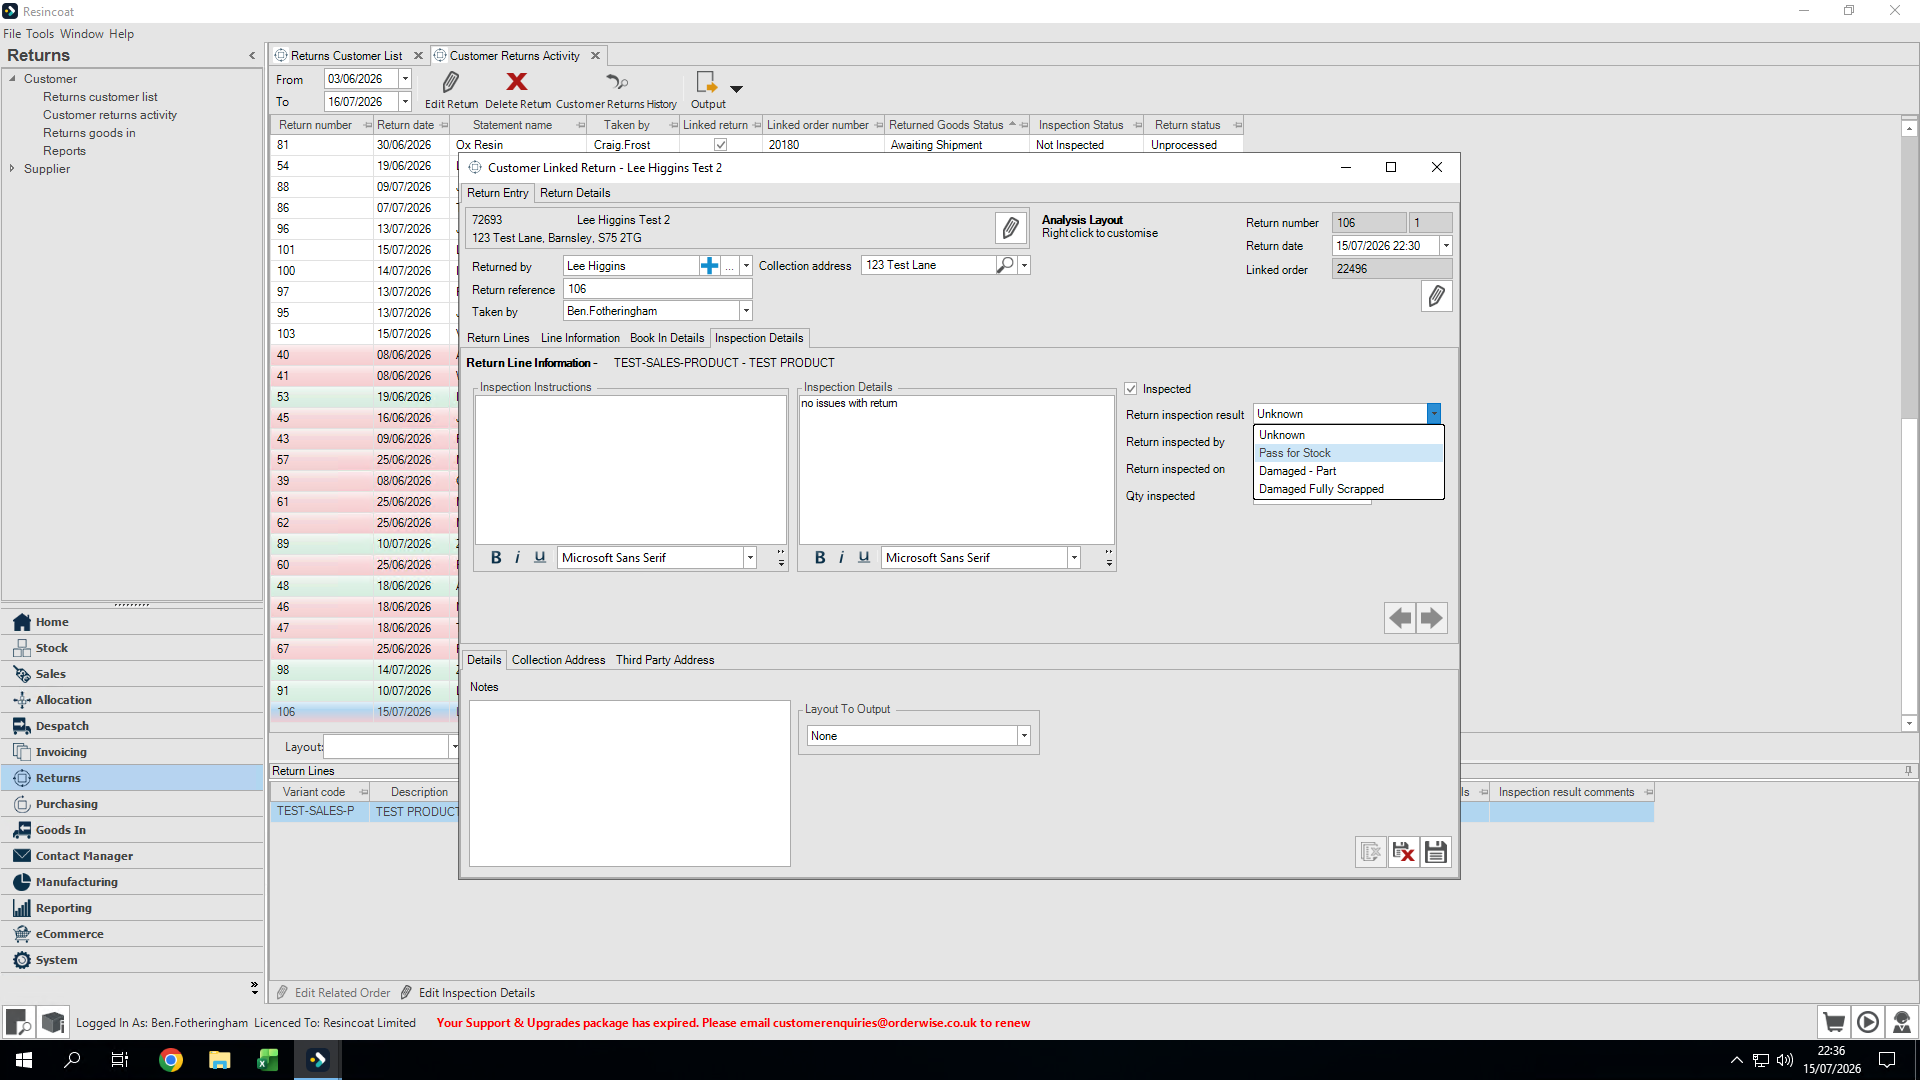Toggle italic in Inspection Instructions editor
1920x1080 pixels.
pyautogui.click(x=518, y=558)
